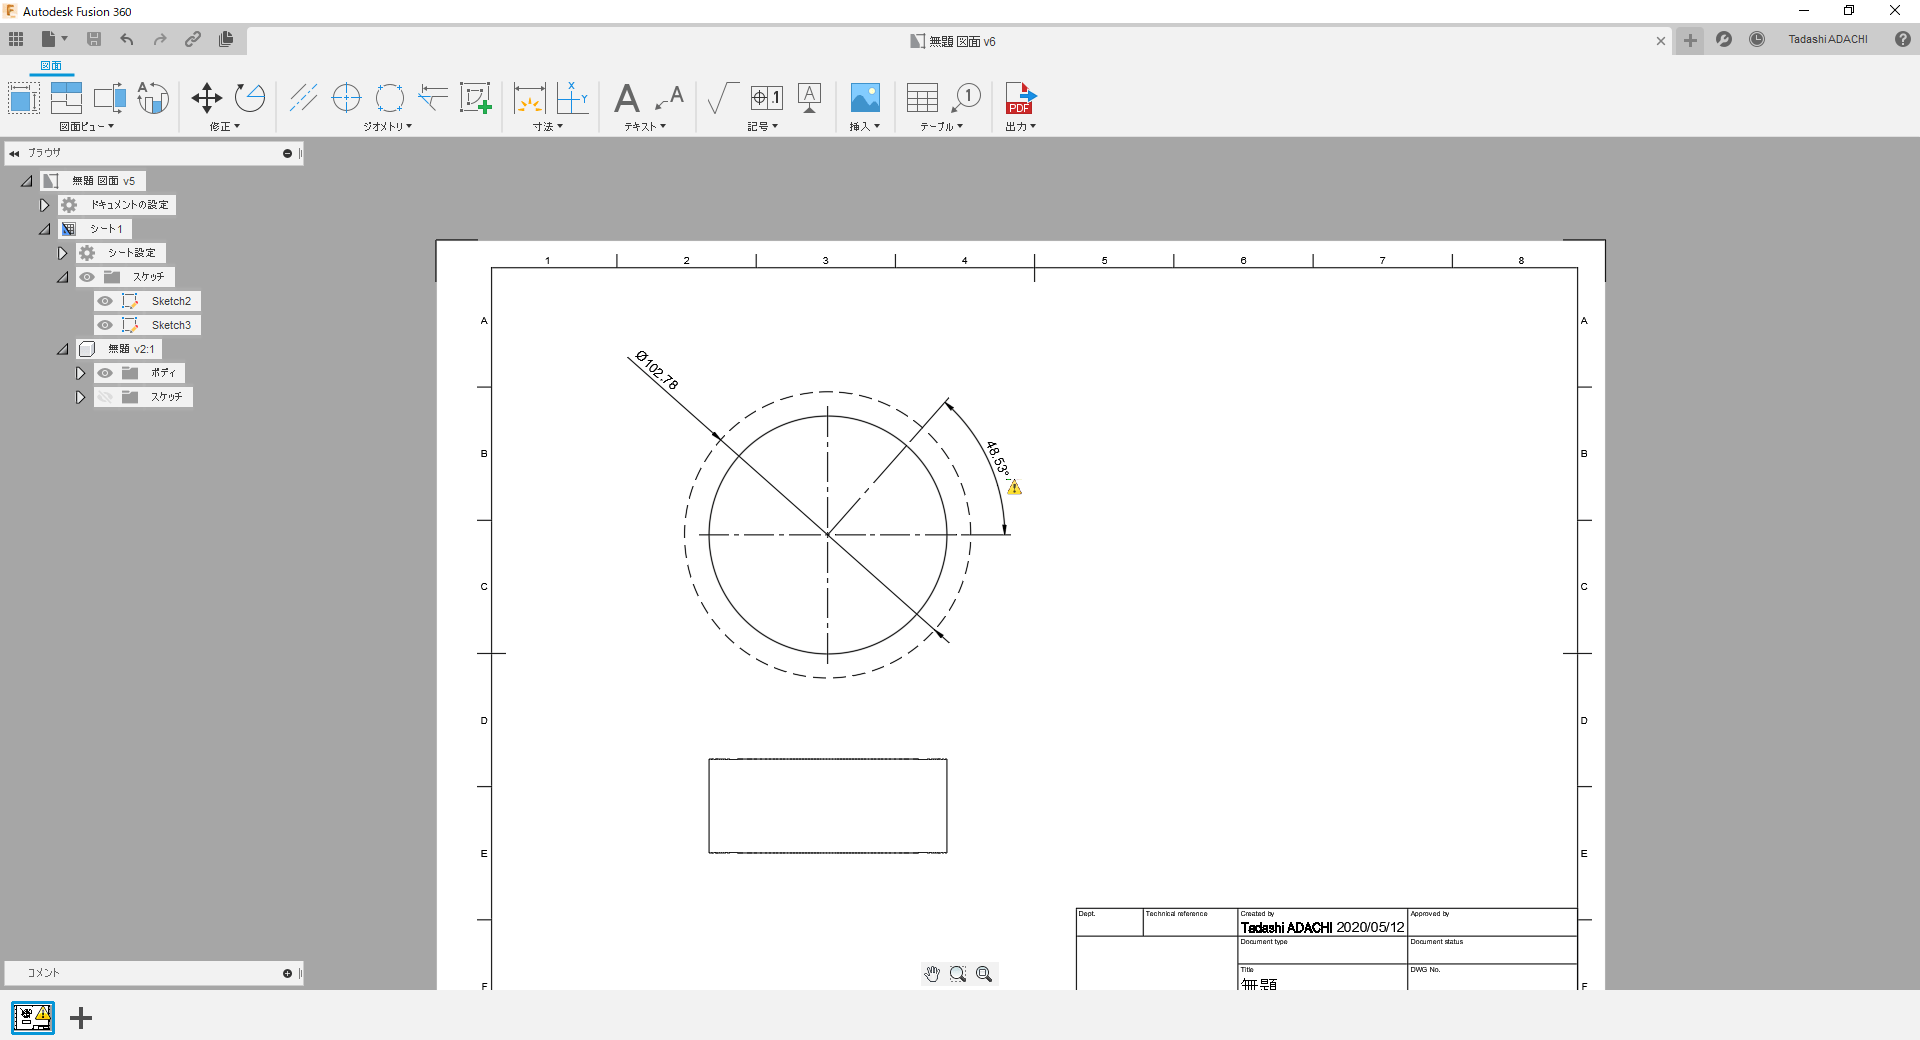This screenshot has height=1040, width=1920.
Task: Open the 図面ビュー dropdown
Action: tap(86, 127)
